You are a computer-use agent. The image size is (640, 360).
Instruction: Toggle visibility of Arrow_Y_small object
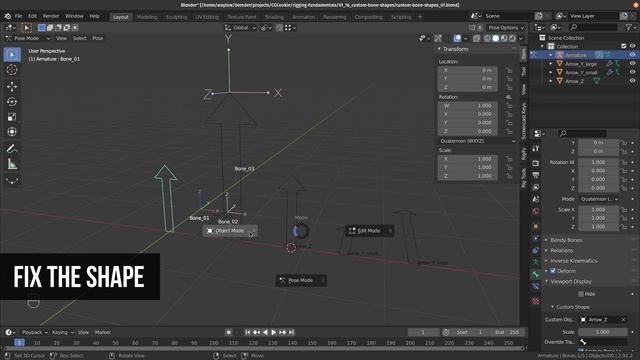point(632,72)
